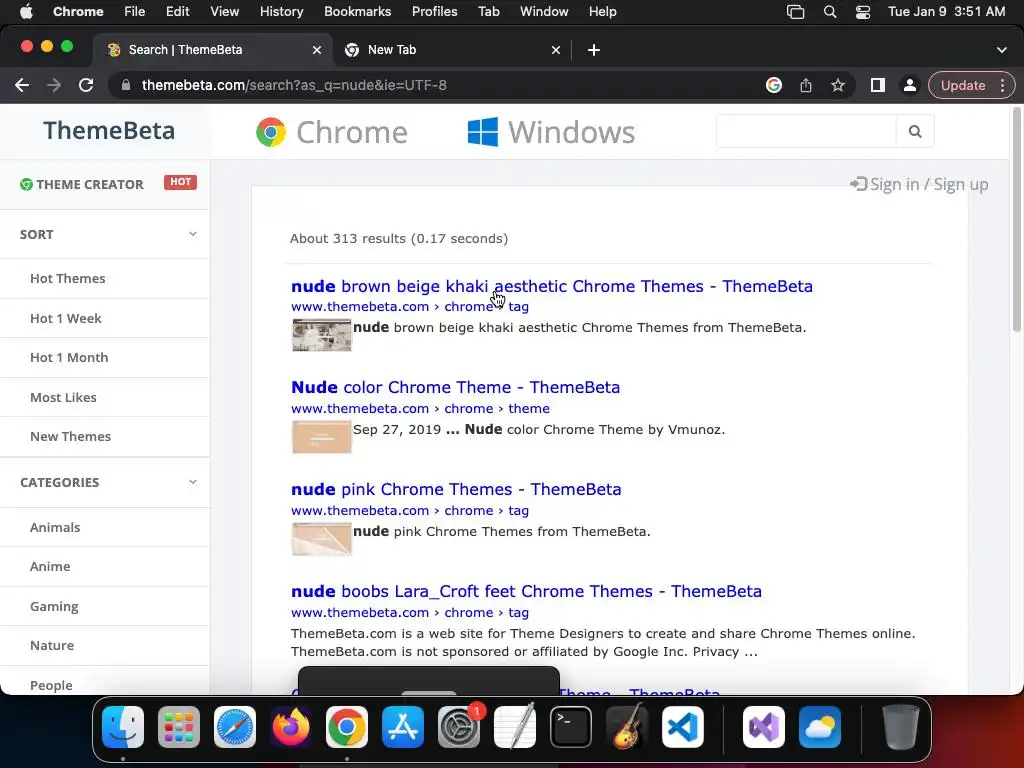Switch to the New Tab tab
The height and width of the screenshot is (768, 1024).
click(452, 50)
